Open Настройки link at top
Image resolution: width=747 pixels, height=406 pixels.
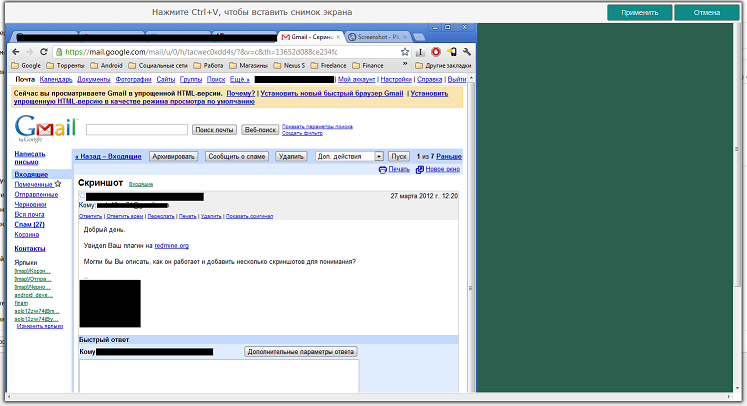(396, 80)
